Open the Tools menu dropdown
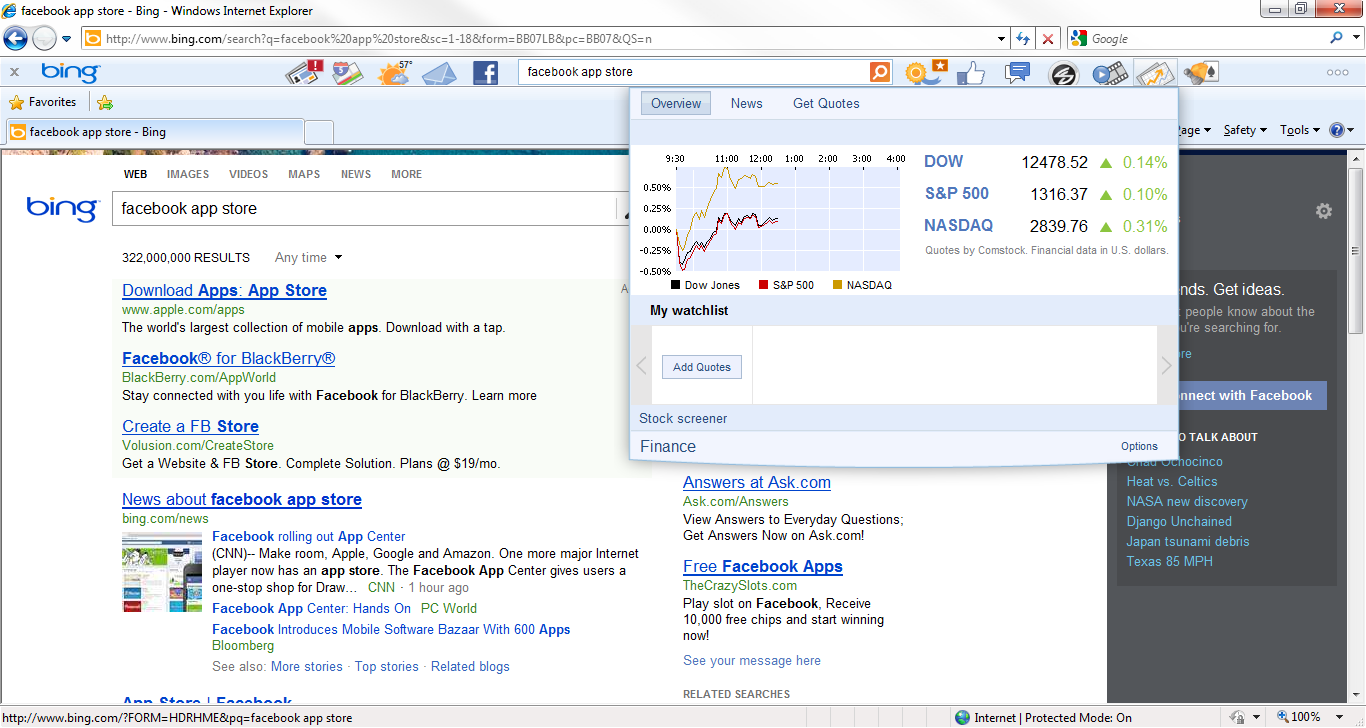 coord(1301,130)
